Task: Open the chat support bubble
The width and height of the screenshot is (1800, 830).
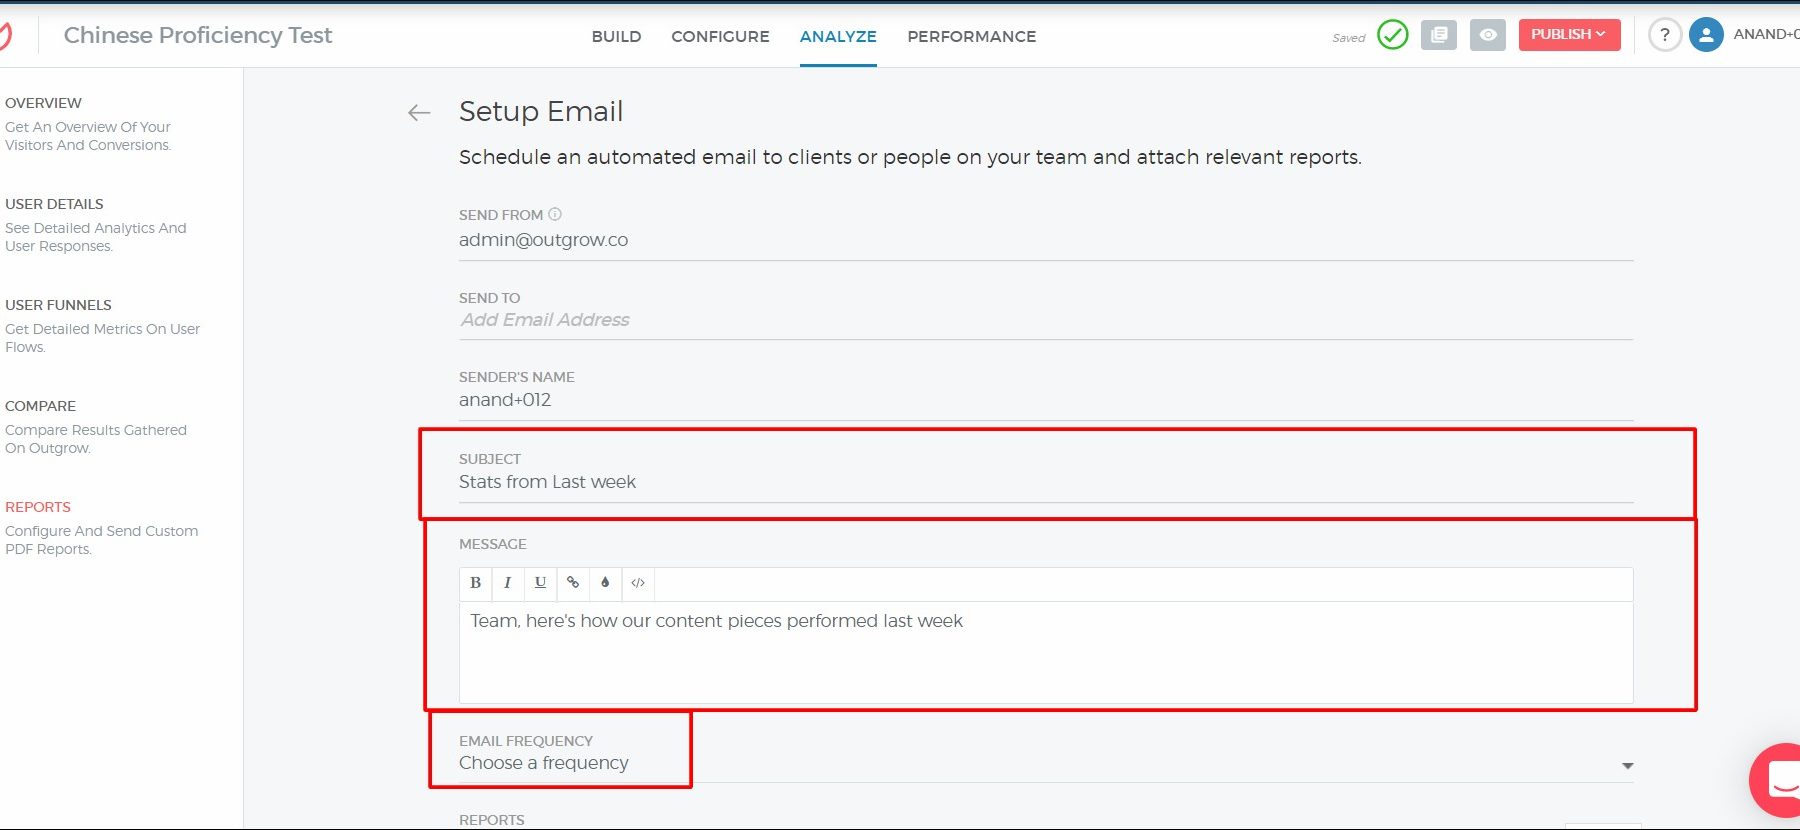Action: point(1780,780)
